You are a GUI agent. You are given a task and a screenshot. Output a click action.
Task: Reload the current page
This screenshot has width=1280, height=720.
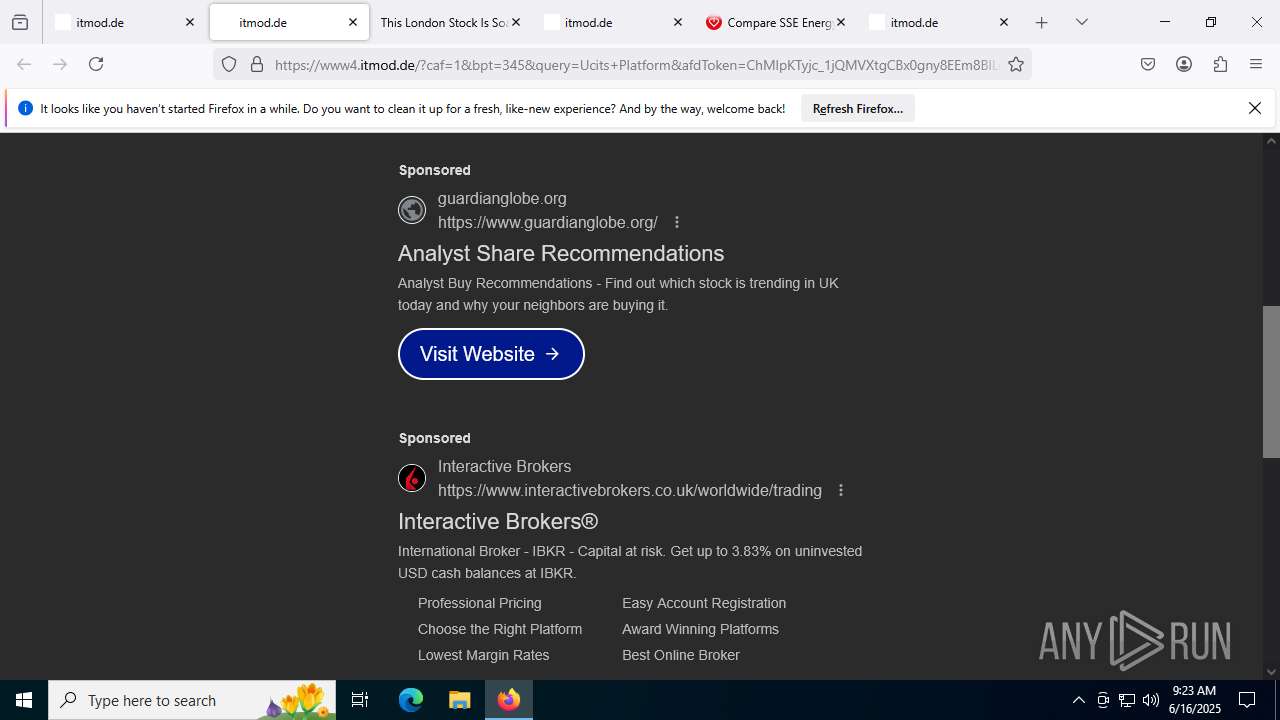pos(96,64)
